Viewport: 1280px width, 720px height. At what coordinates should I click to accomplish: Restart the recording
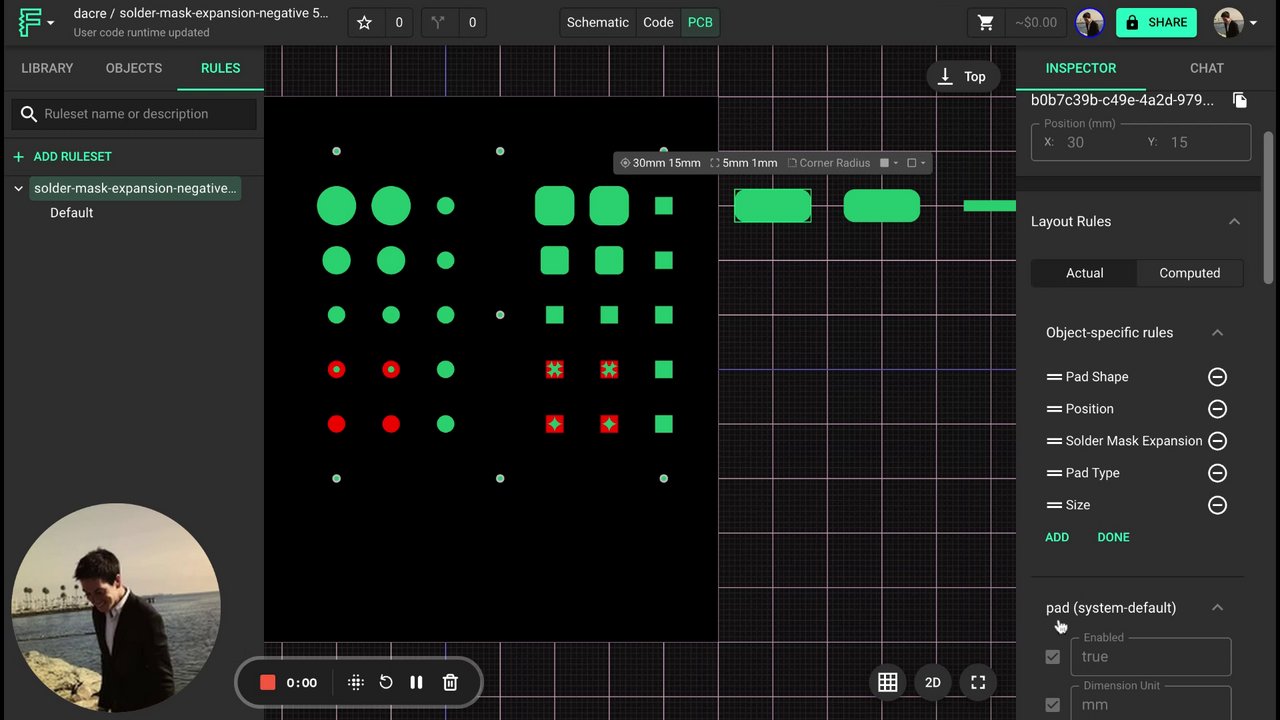[x=386, y=683]
